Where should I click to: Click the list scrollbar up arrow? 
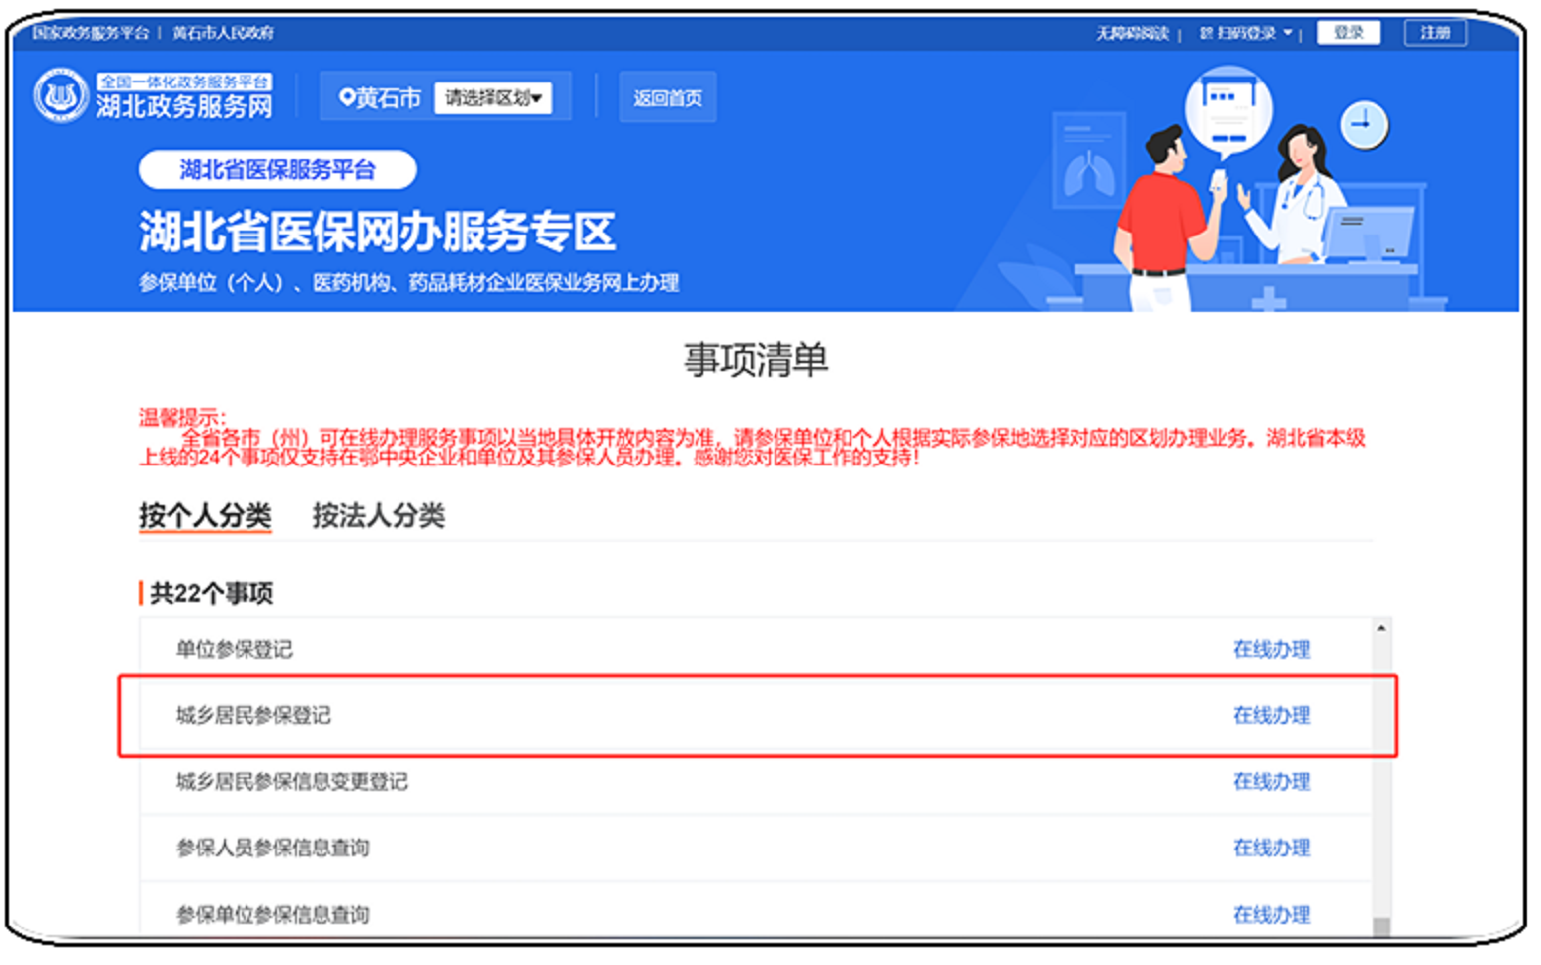pos(1380,629)
